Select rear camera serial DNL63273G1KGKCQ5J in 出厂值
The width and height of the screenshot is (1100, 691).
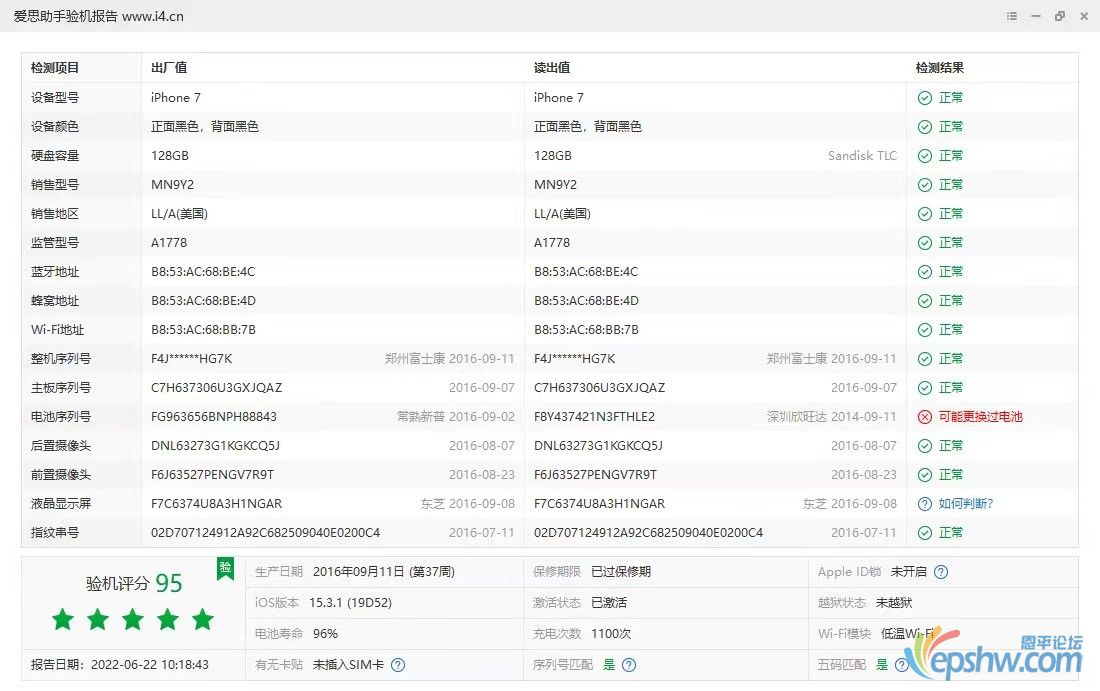tap(215, 446)
